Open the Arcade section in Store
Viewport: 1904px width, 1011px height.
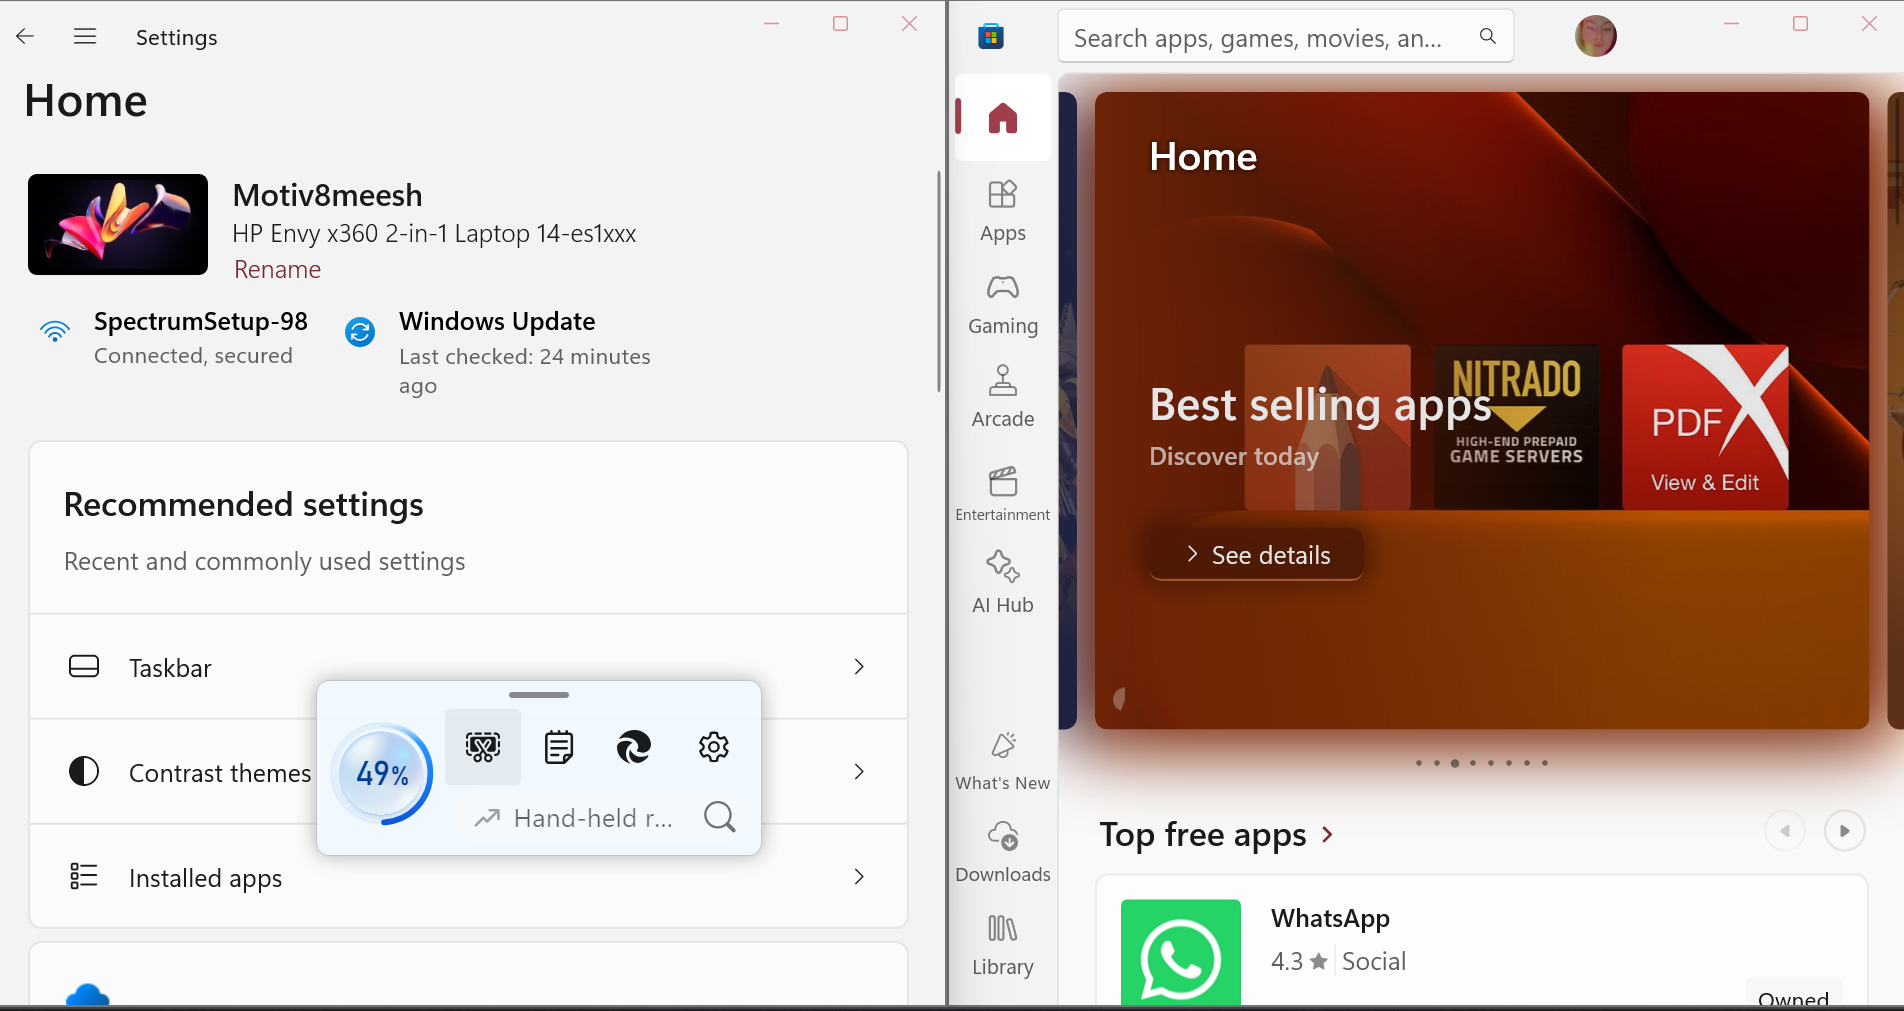(x=1002, y=397)
